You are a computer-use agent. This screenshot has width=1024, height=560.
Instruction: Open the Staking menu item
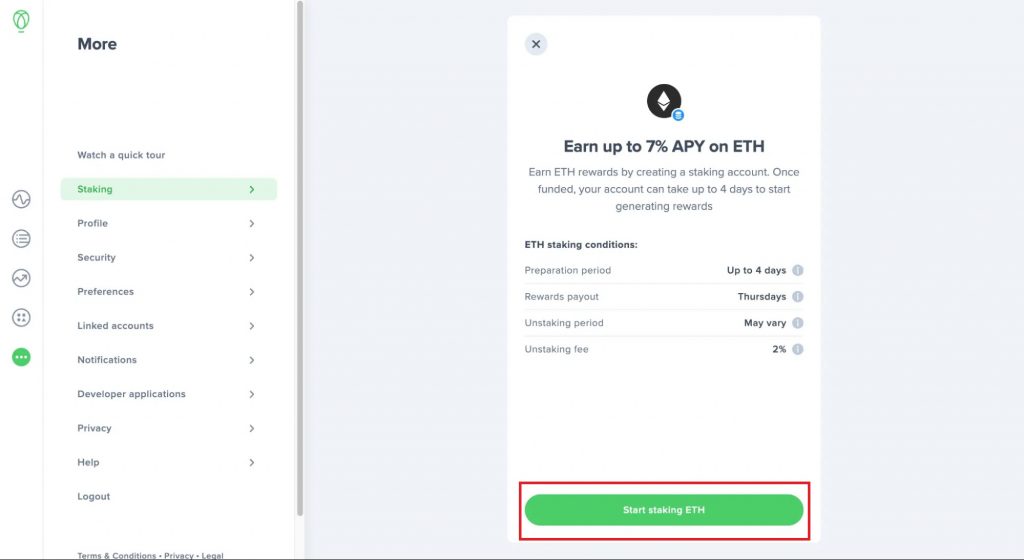coord(168,189)
